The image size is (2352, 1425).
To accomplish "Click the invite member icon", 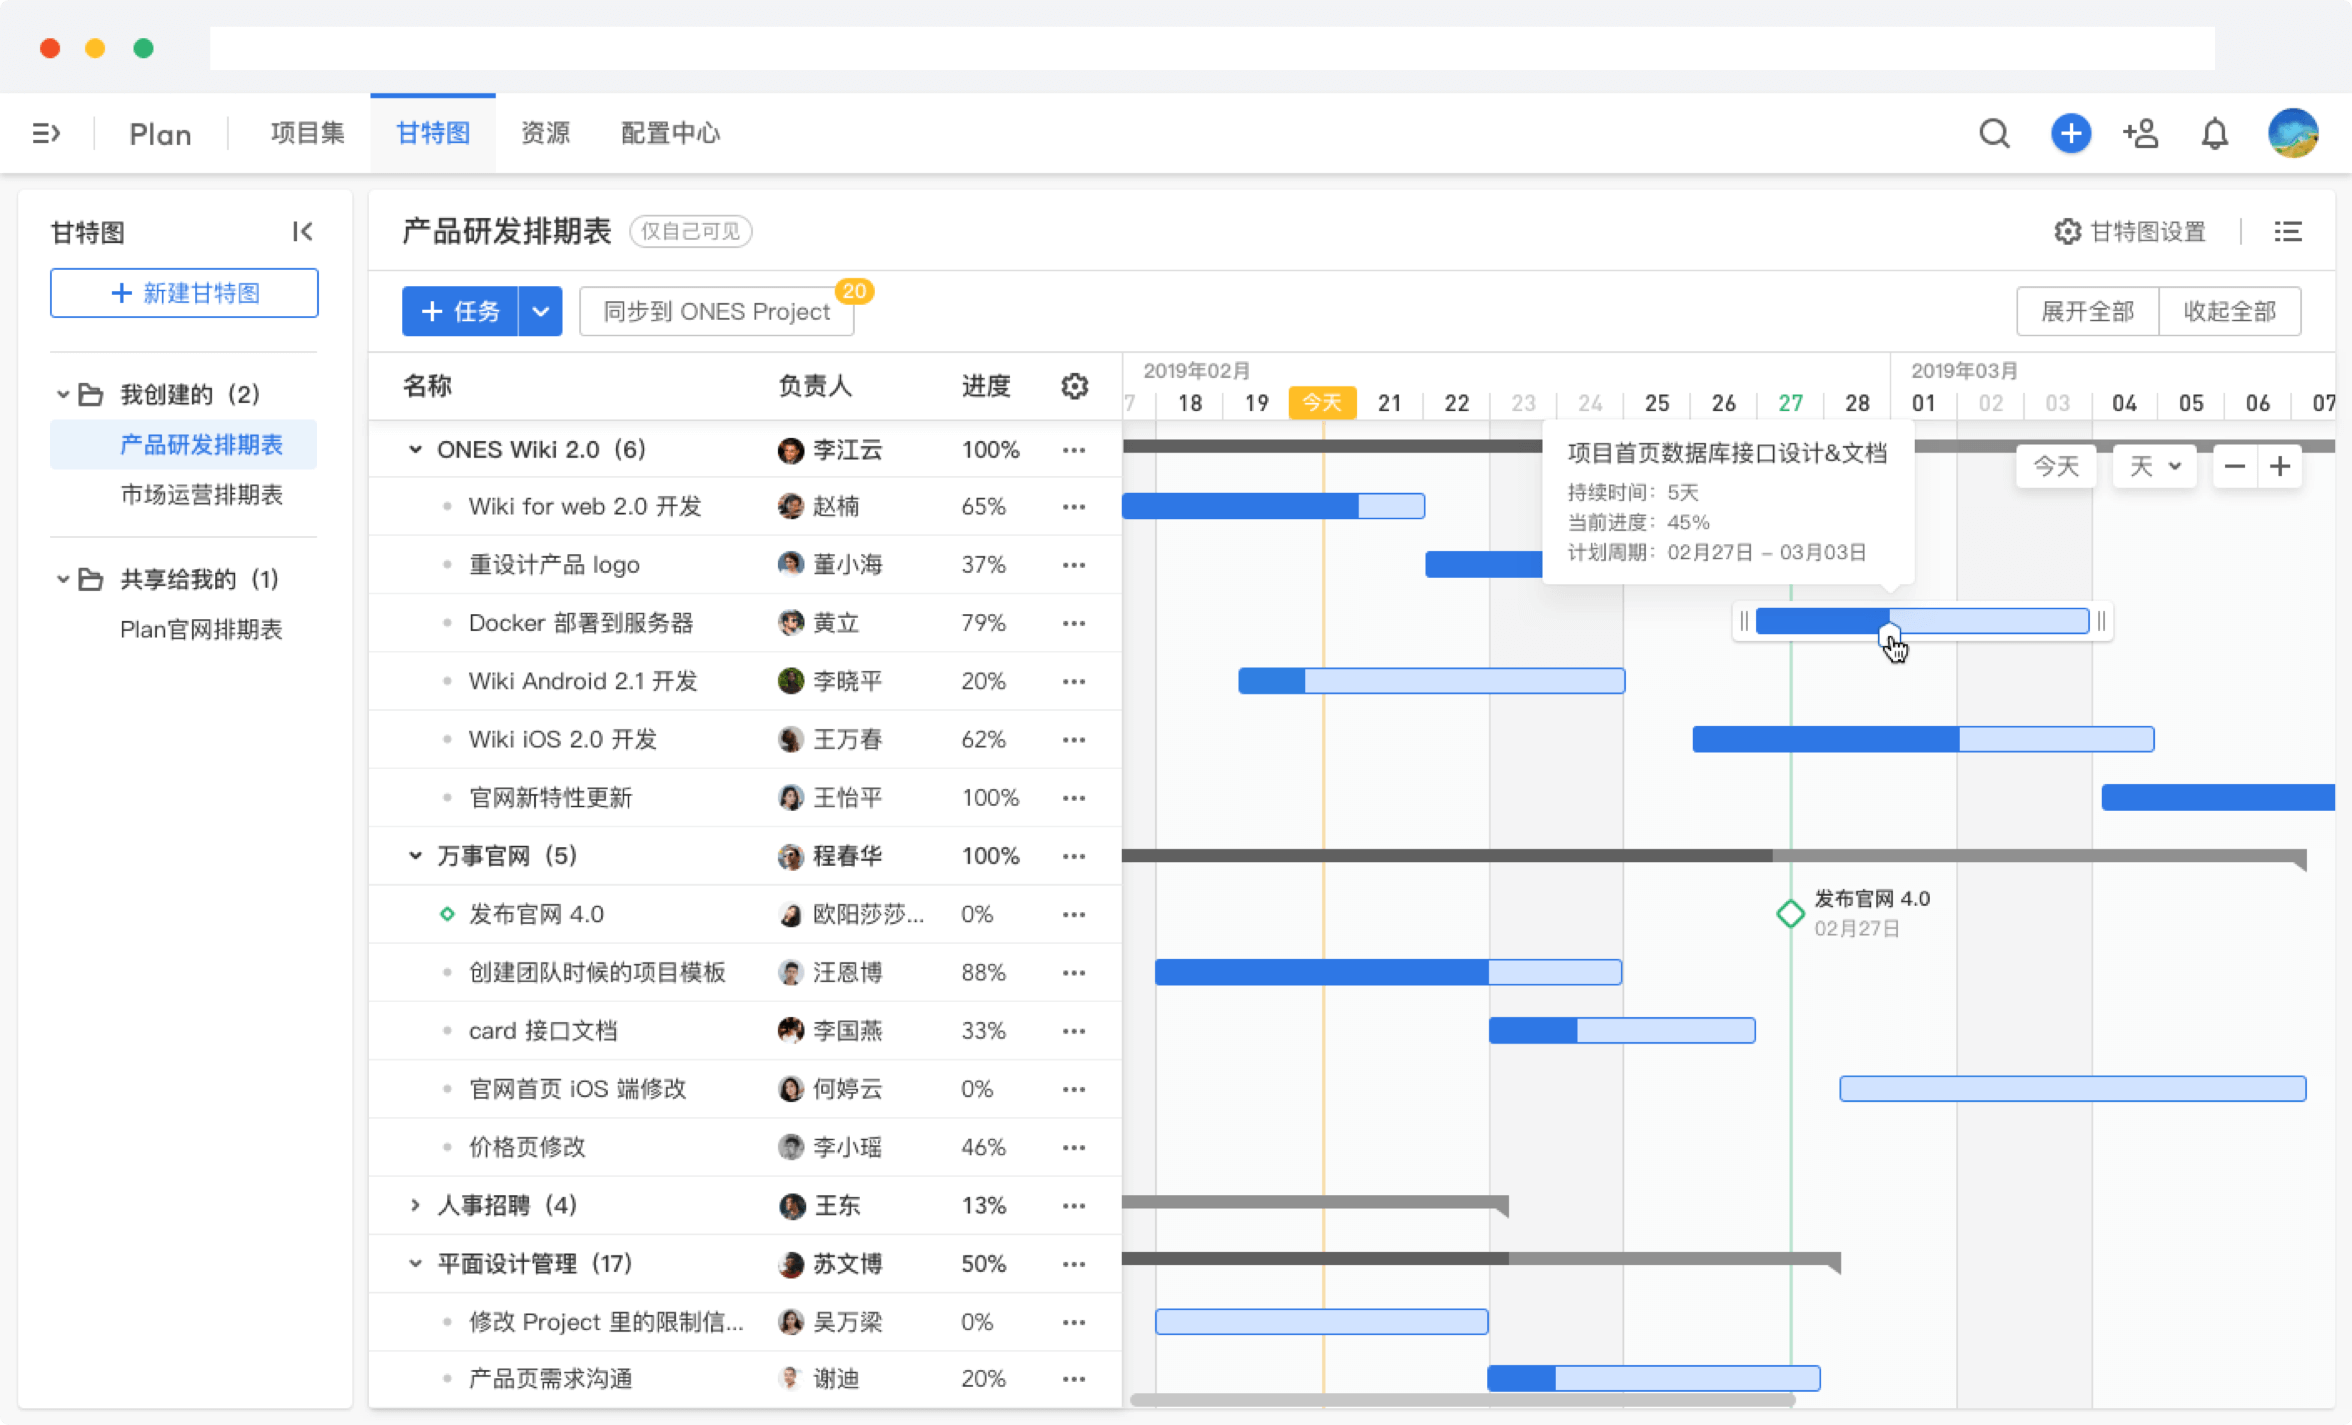I will 2141,133.
